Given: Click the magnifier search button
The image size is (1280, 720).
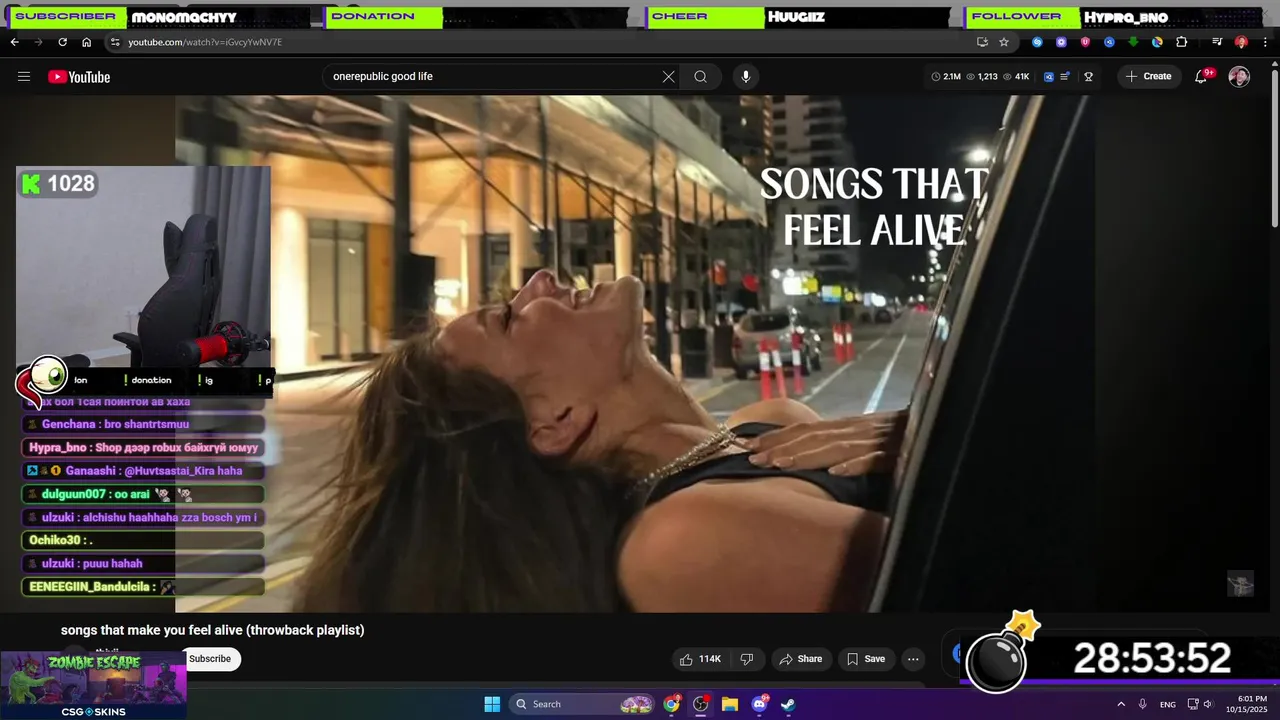Looking at the screenshot, I should (x=700, y=77).
